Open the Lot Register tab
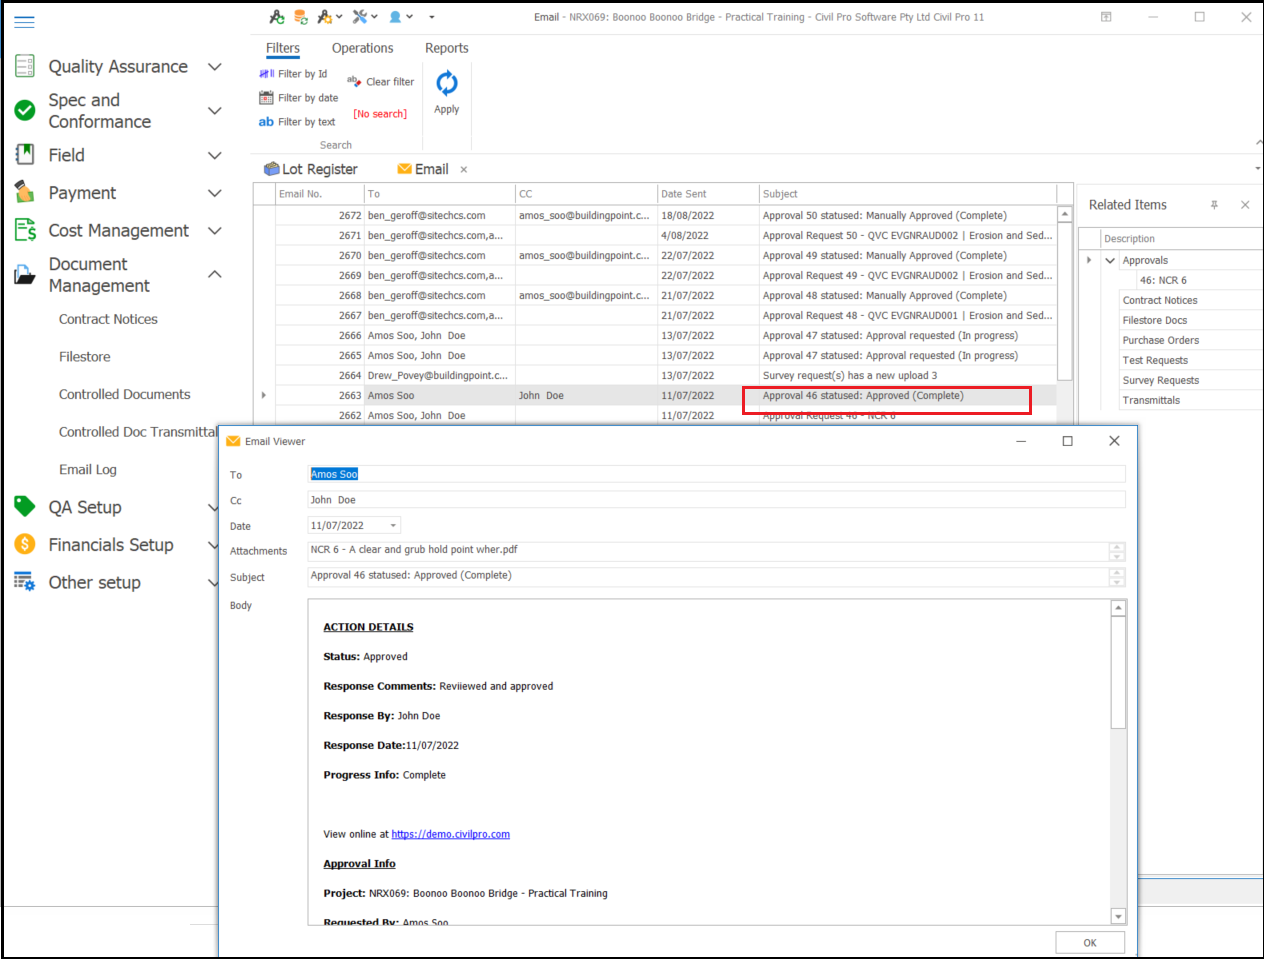The width and height of the screenshot is (1264, 959). click(x=310, y=169)
